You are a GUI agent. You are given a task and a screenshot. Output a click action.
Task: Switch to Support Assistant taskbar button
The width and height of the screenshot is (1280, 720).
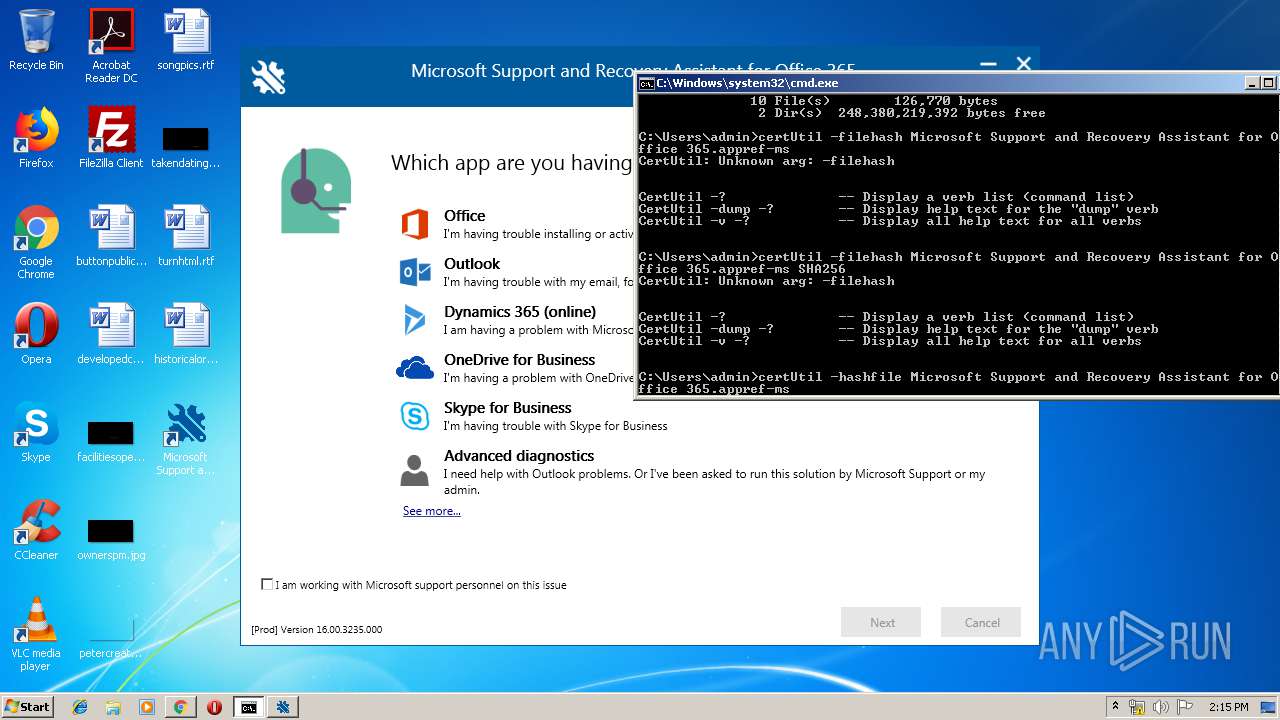click(x=283, y=707)
